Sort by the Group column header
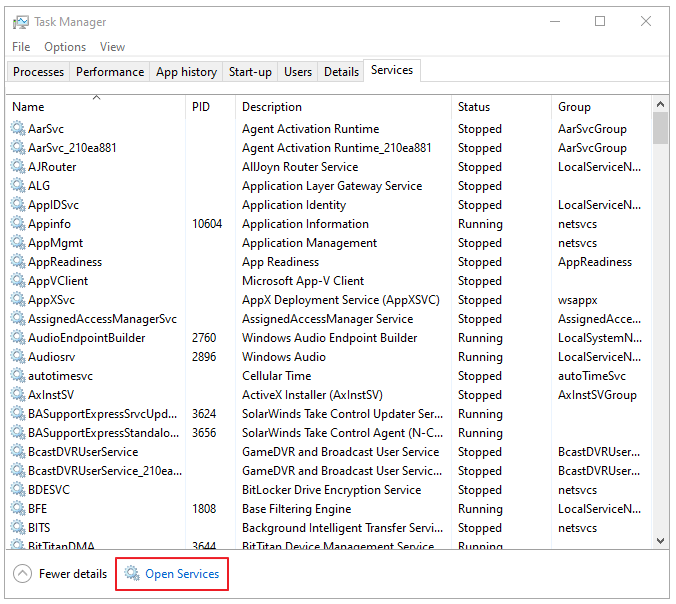Image resolution: width=676 pixels, height=604 pixels. [x=601, y=106]
